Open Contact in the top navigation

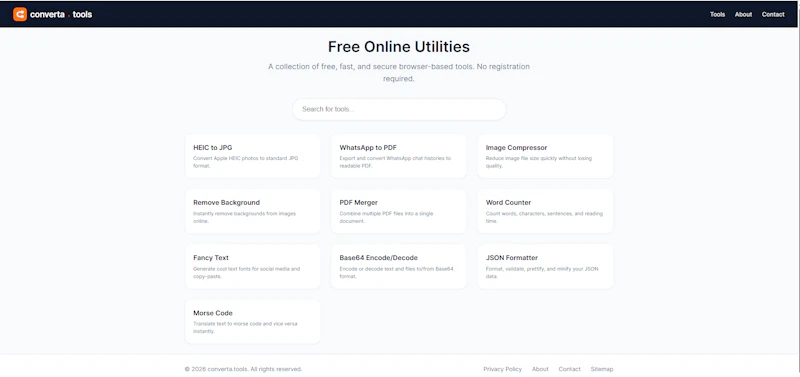(773, 14)
